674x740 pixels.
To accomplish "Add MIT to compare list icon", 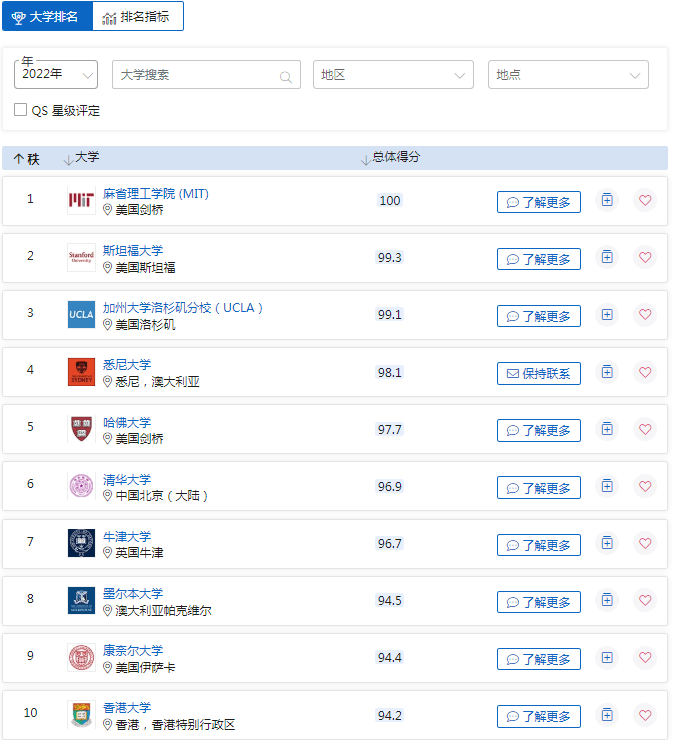I will click(x=607, y=200).
